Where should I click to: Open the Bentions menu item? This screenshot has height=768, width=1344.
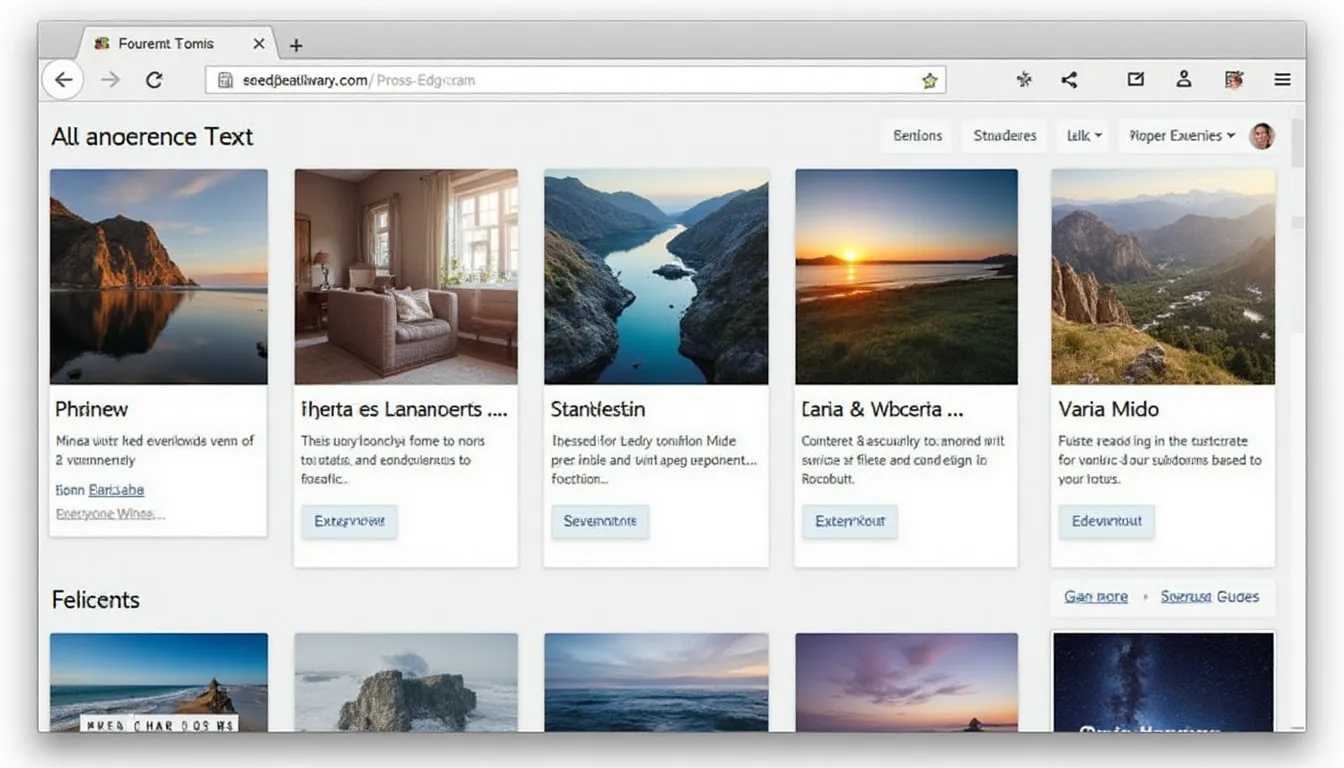917,136
